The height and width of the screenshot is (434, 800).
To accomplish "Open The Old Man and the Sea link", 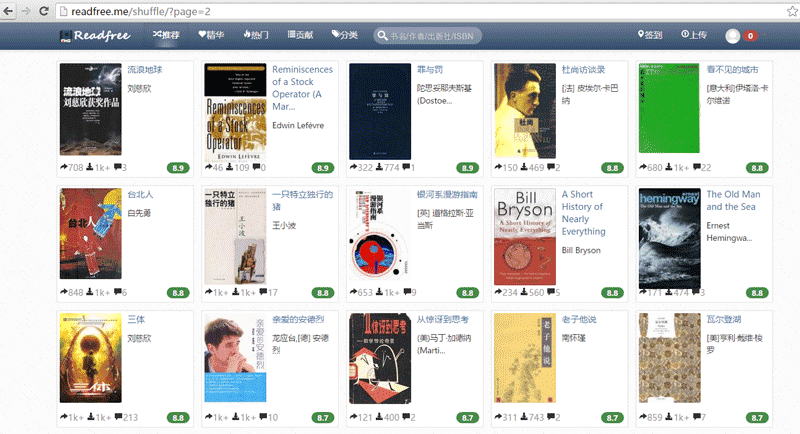I will tap(733, 200).
